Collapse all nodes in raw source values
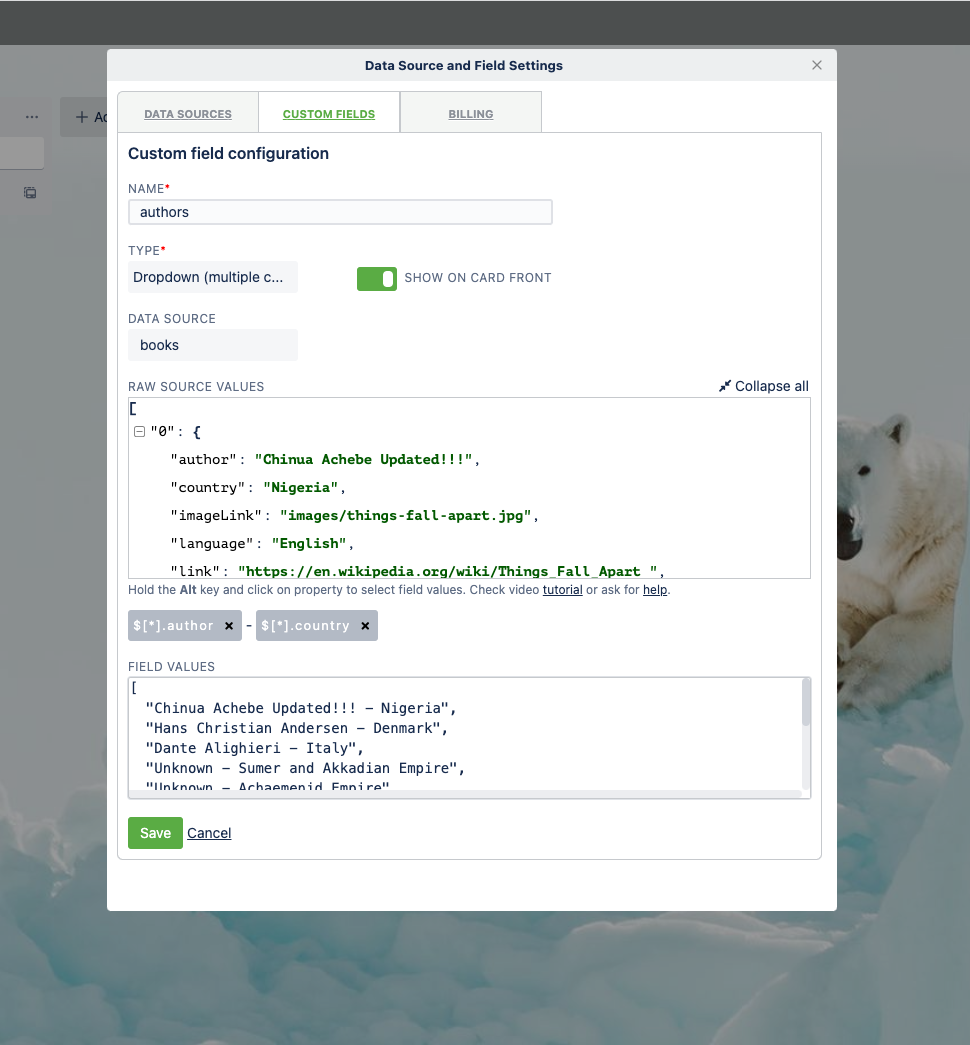 click(763, 386)
